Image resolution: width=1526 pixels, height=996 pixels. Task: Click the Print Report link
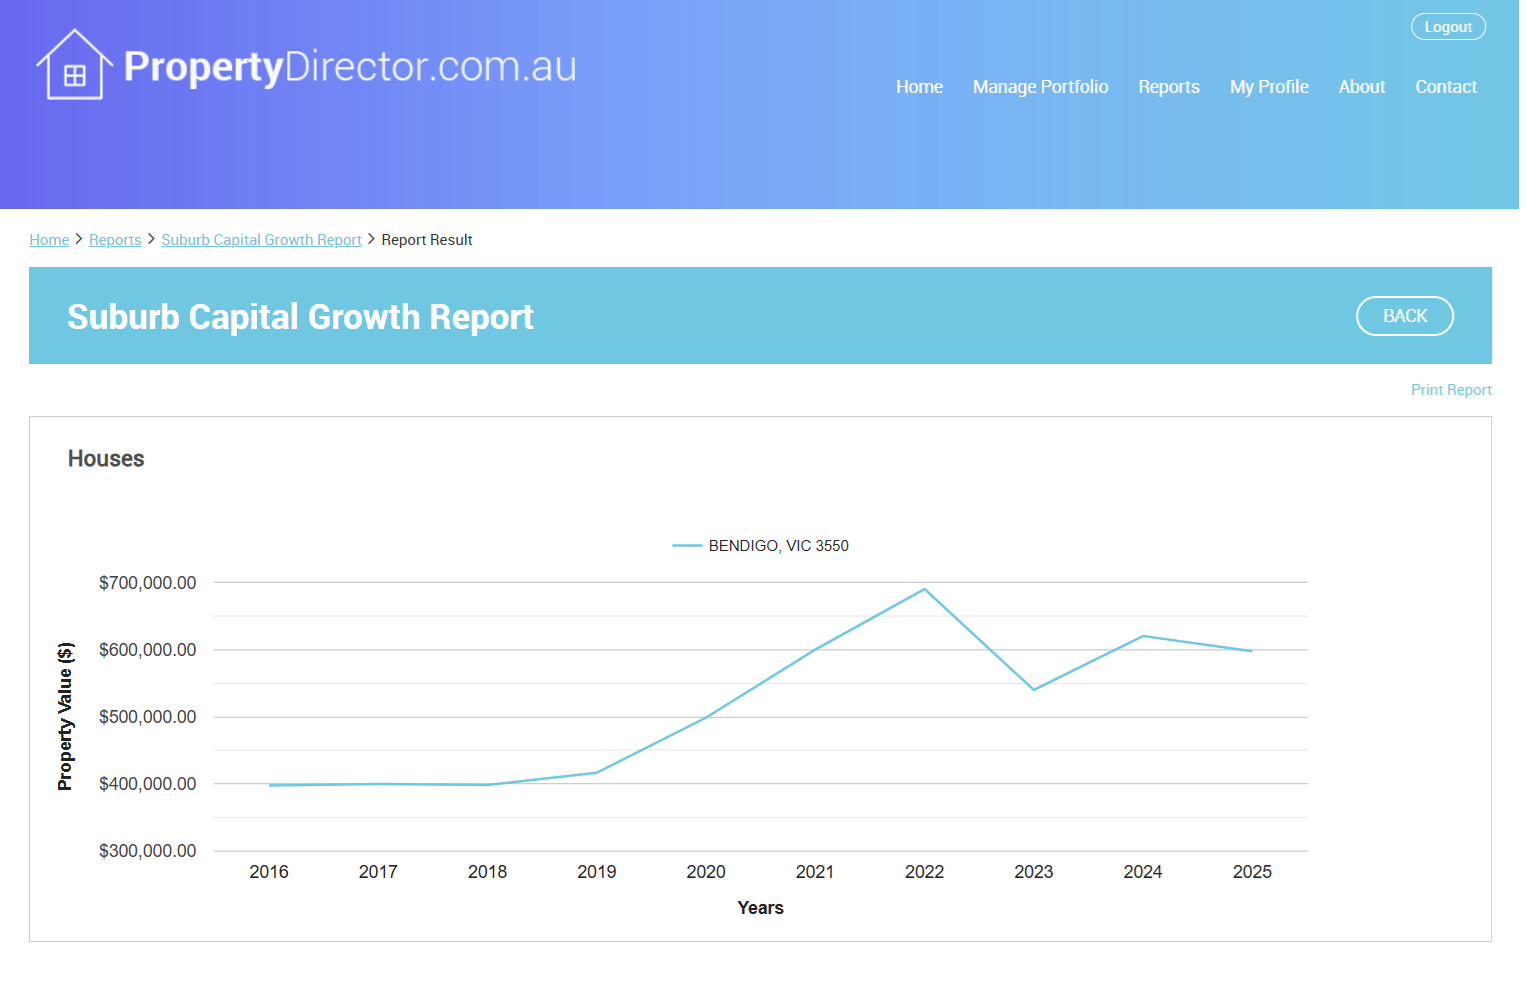pos(1450,390)
